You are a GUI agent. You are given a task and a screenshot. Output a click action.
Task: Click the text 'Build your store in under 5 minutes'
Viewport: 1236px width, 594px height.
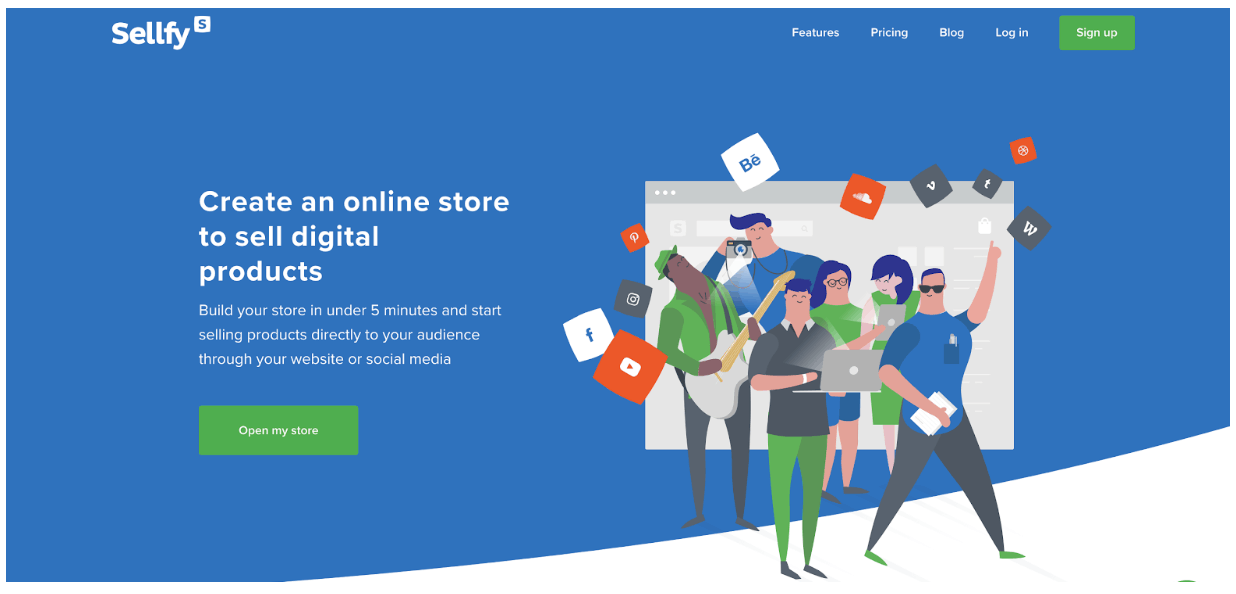[x=319, y=310]
